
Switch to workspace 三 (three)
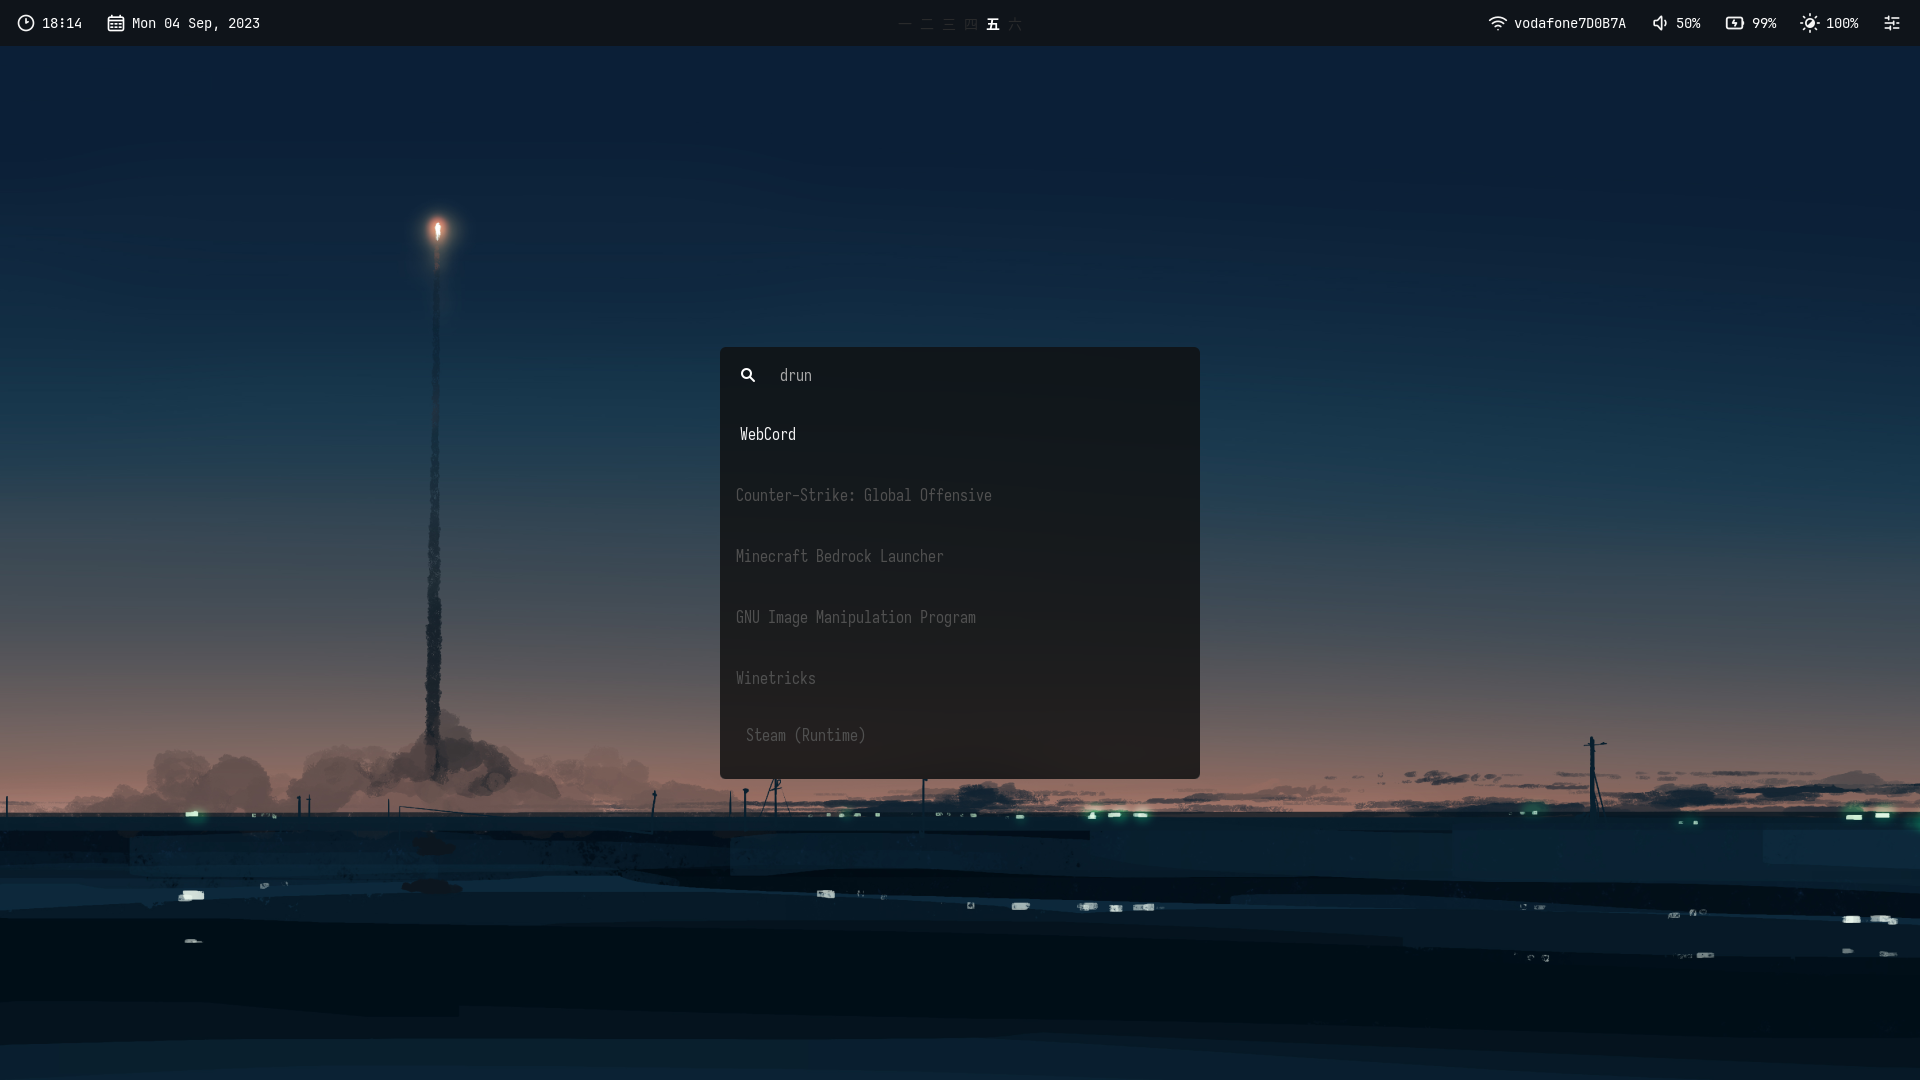pyautogui.click(x=949, y=24)
